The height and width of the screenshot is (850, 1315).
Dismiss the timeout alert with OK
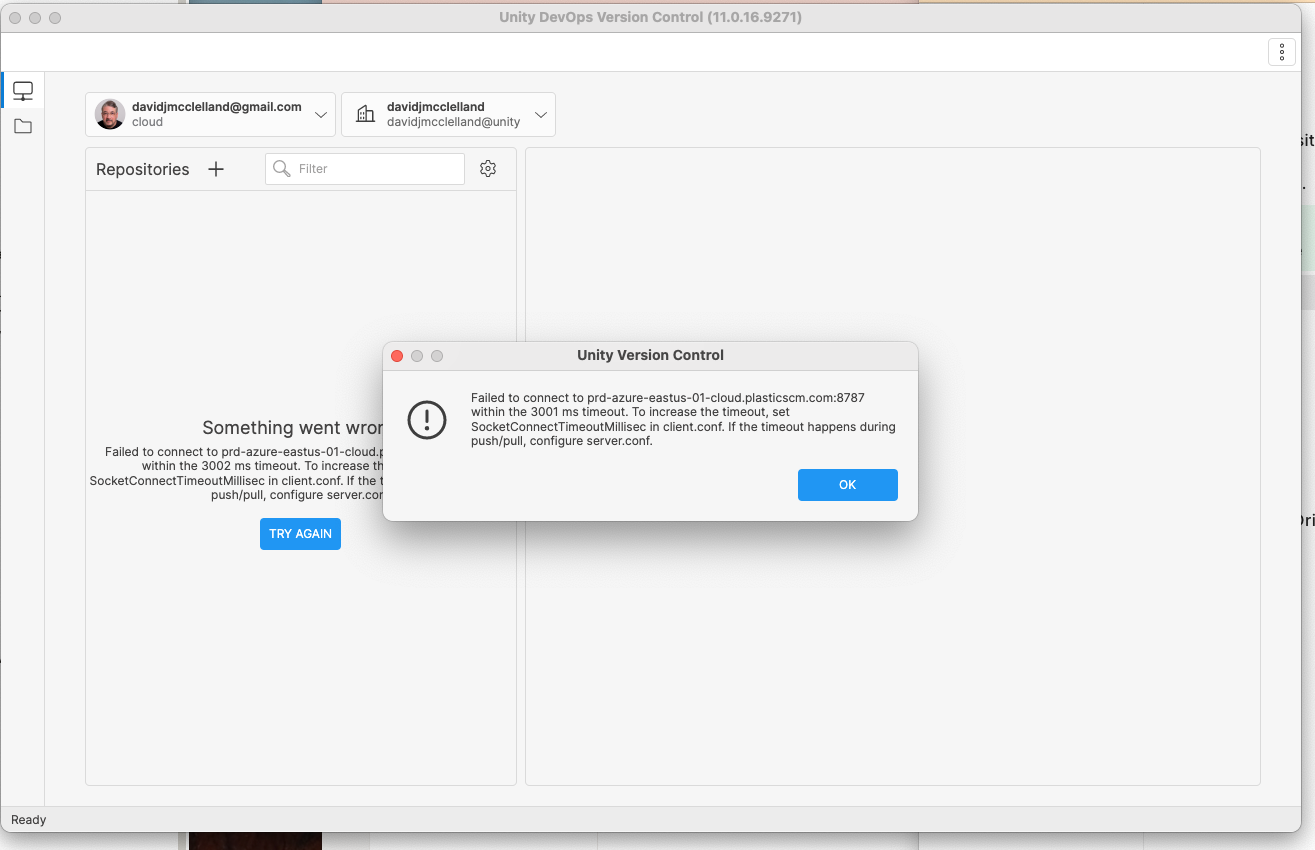click(x=847, y=484)
